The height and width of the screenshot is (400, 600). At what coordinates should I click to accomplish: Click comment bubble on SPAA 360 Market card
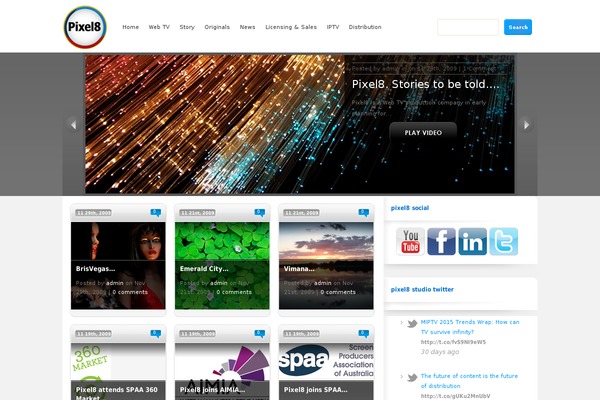coord(155,334)
